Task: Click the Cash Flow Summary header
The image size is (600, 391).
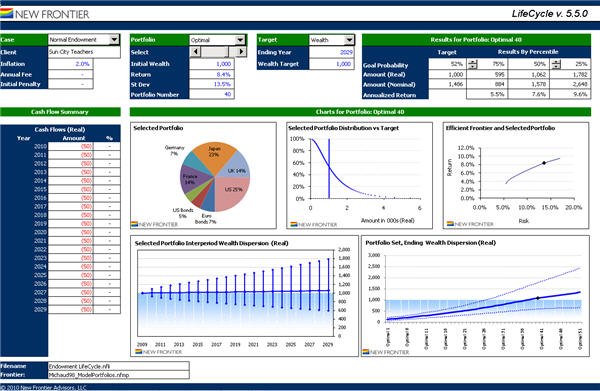Action: [60, 112]
